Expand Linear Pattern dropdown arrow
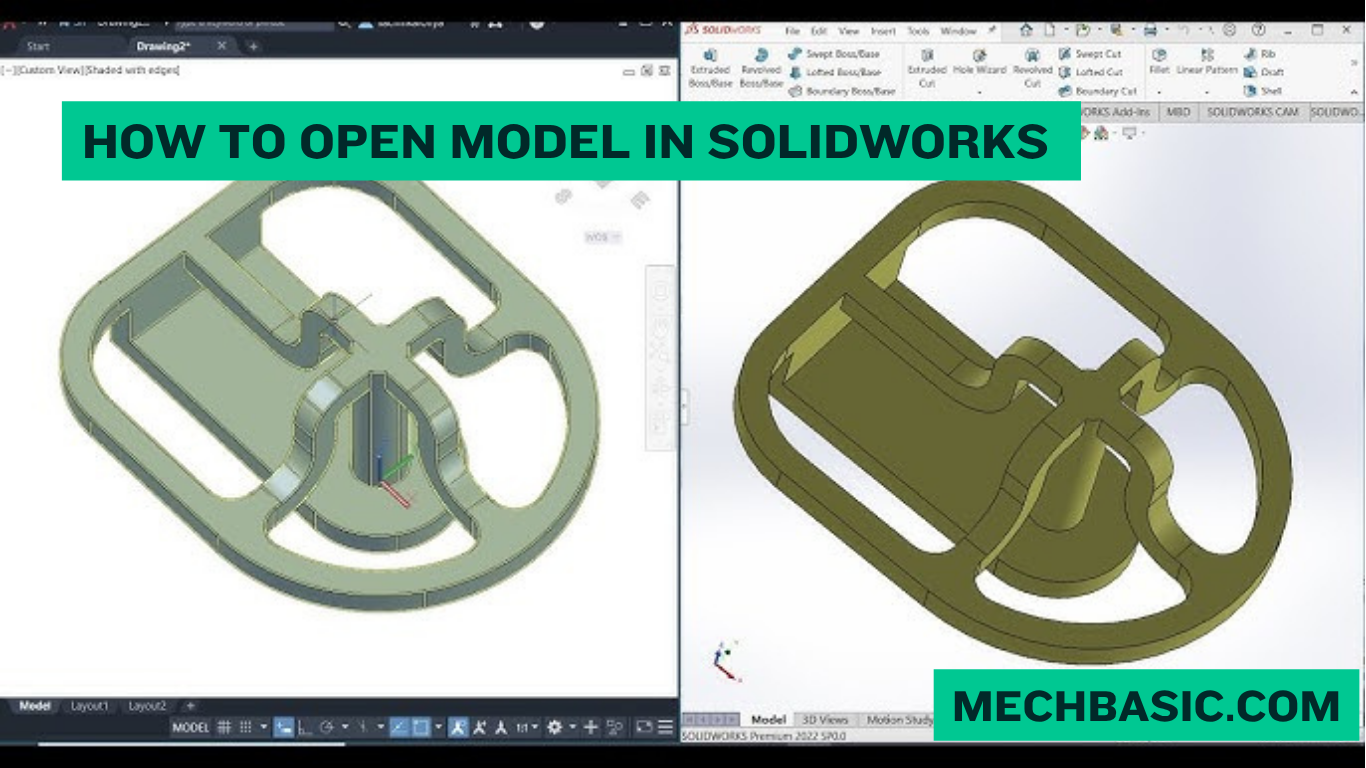The width and height of the screenshot is (1366, 768). coord(1207,93)
